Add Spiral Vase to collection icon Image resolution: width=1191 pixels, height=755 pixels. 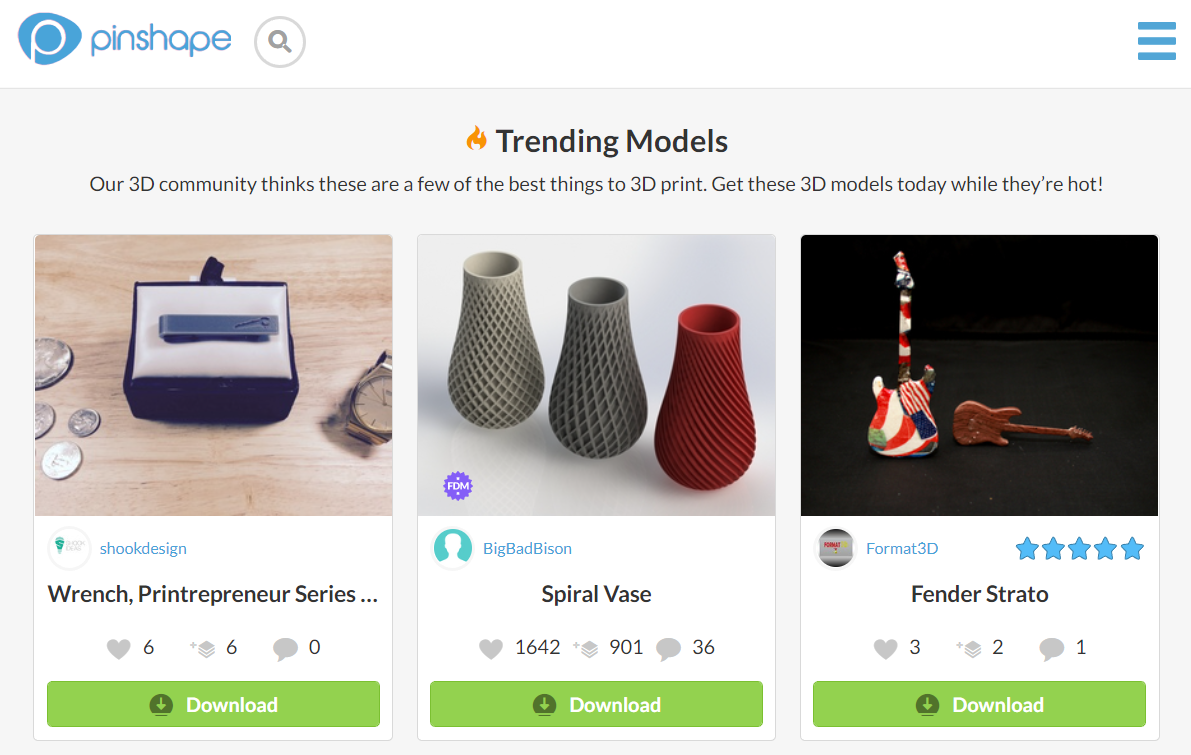point(586,649)
